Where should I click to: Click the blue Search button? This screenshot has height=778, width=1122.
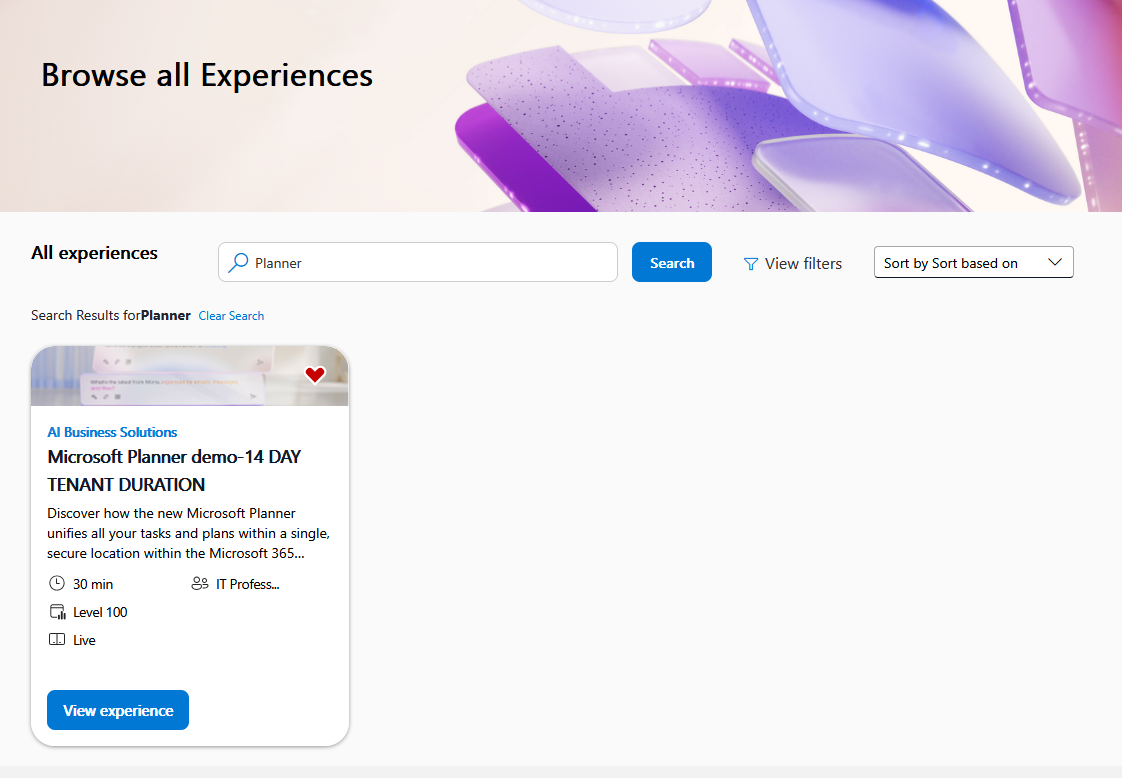click(x=671, y=262)
